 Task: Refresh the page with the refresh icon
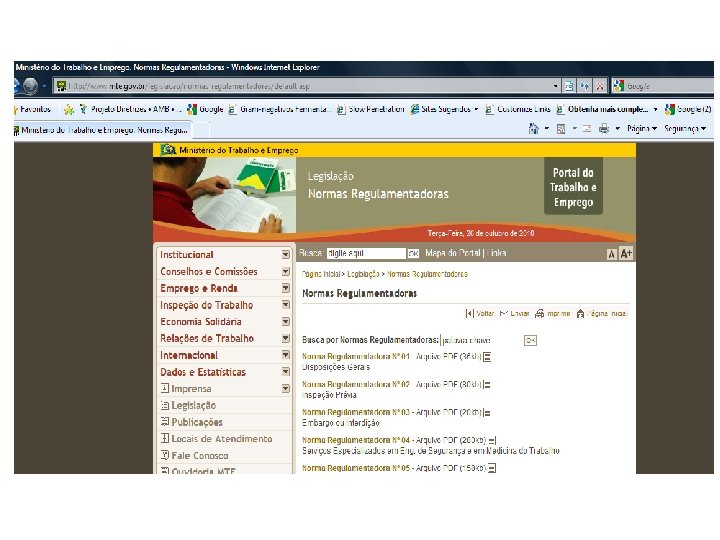pos(585,86)
